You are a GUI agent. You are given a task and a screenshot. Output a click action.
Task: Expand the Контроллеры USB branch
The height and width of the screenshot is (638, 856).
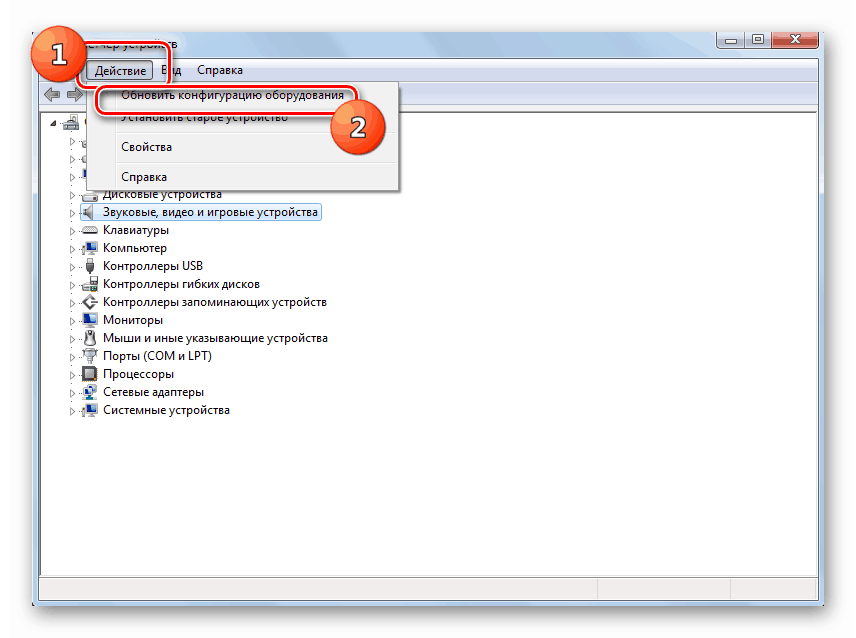[x=73, y=267]
